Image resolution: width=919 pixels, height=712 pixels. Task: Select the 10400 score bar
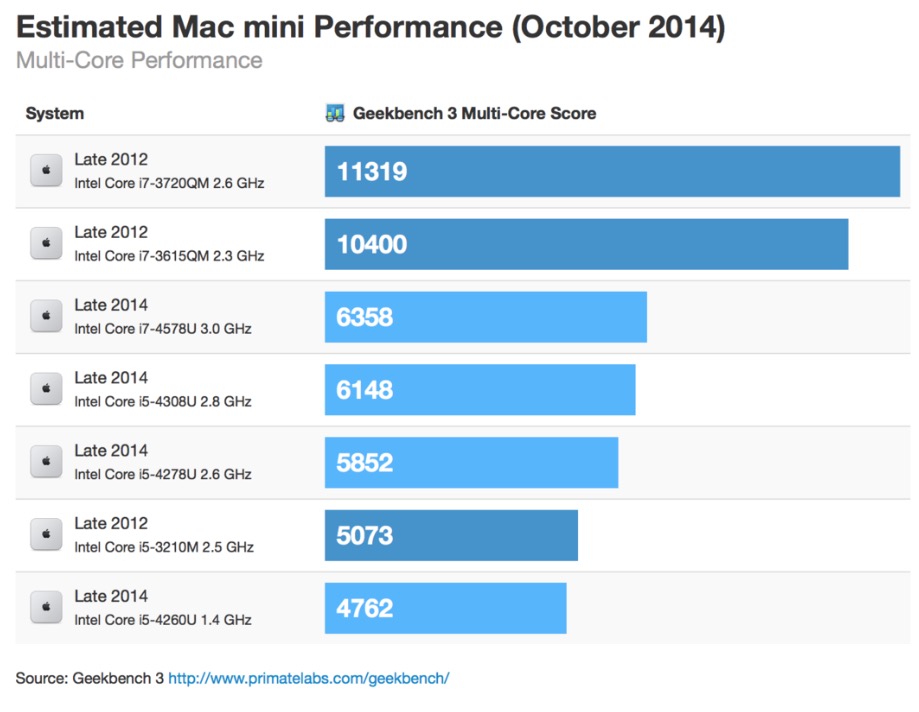pyautogui.click(x=587, y=244)
